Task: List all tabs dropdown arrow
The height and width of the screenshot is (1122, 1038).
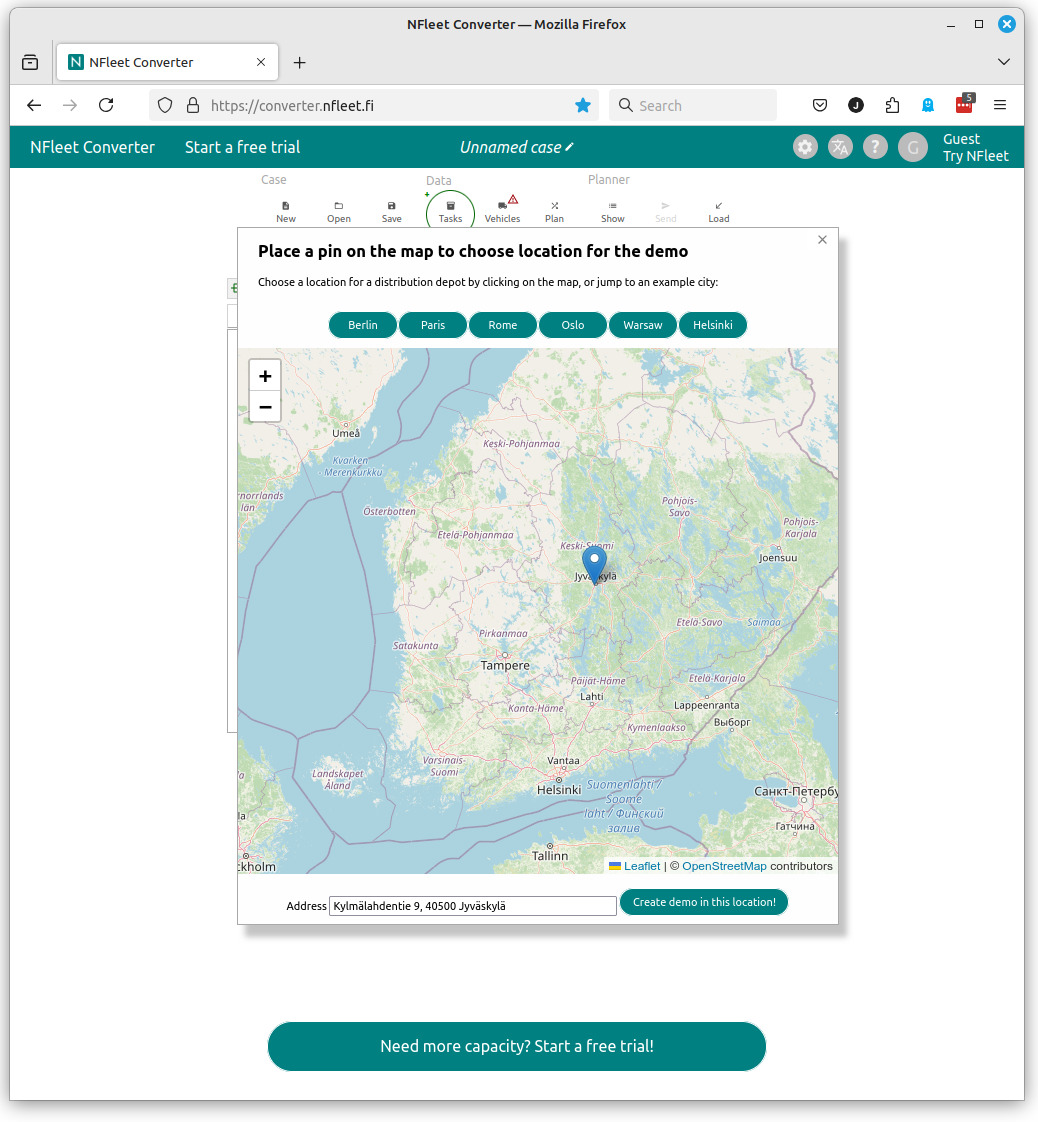Action: (1004, 62)
